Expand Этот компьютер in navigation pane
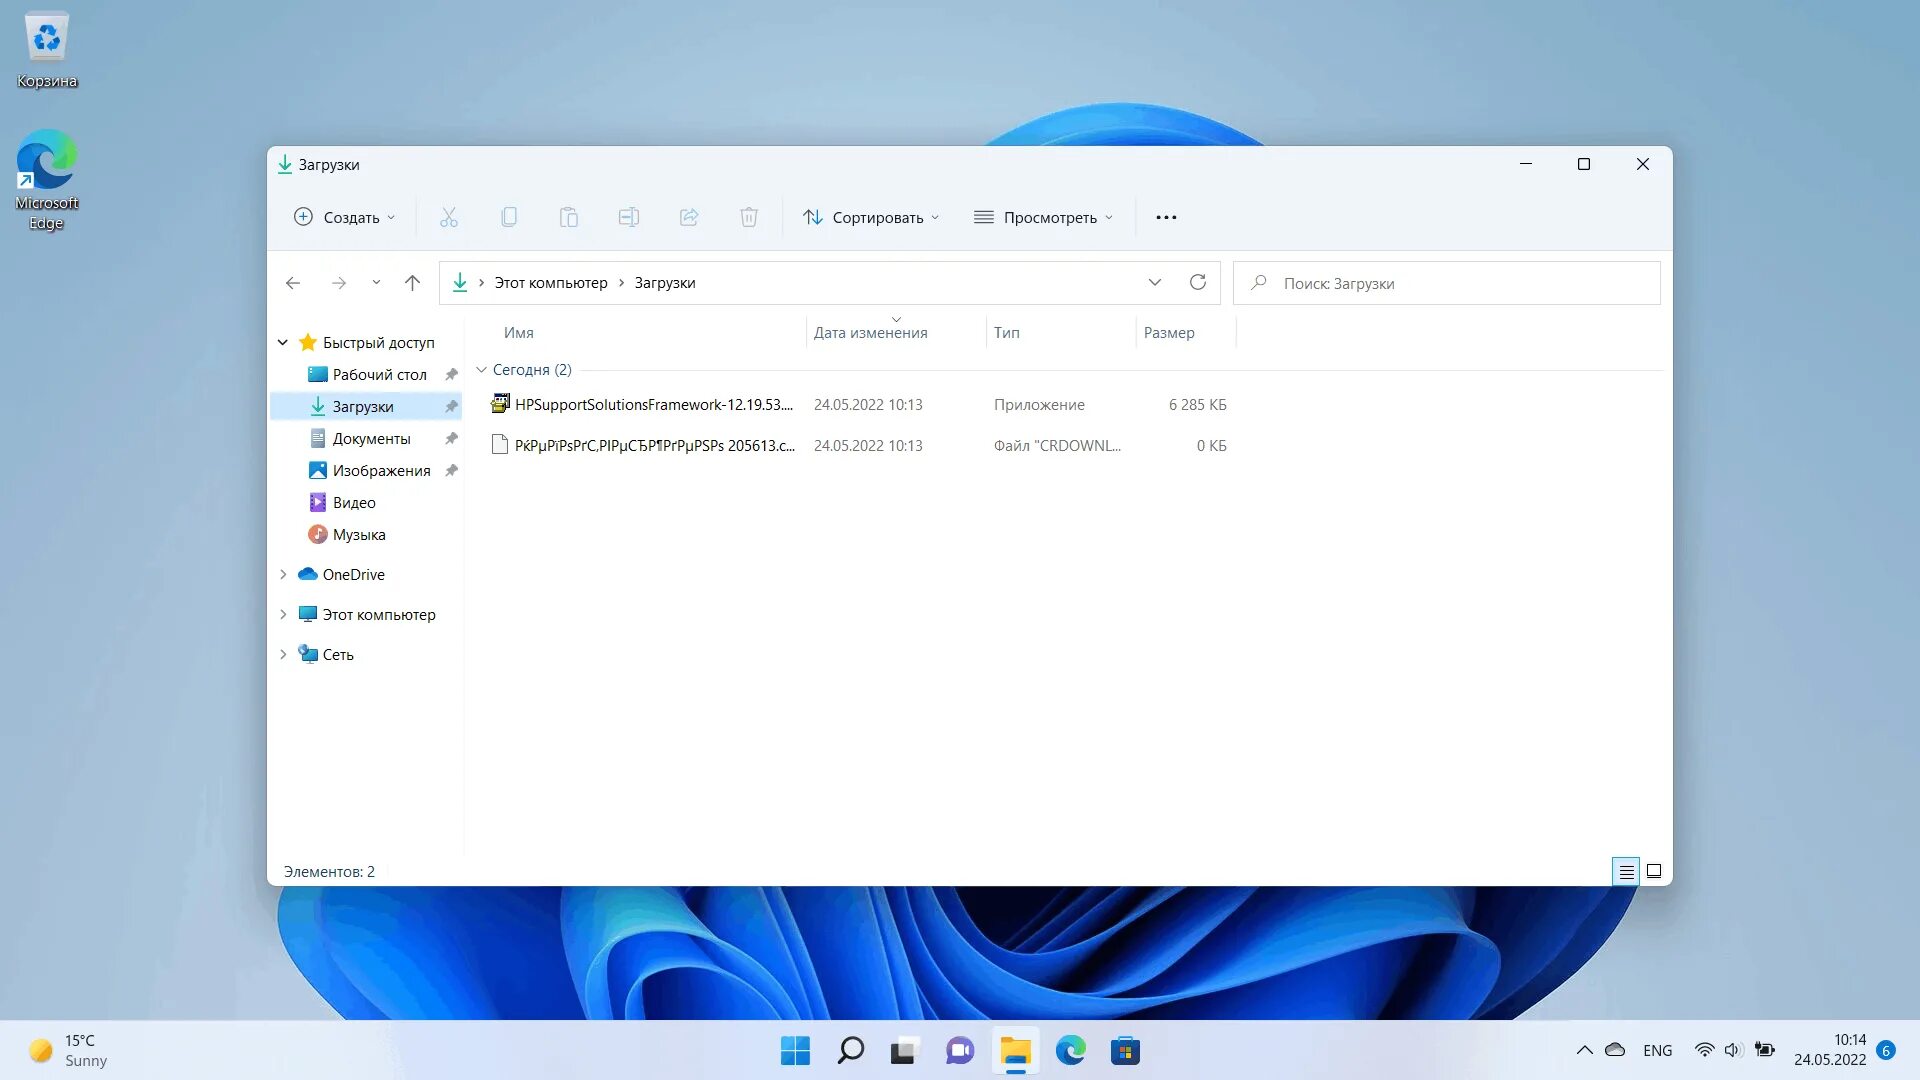1920x1080 pixels. coord(283,614)
